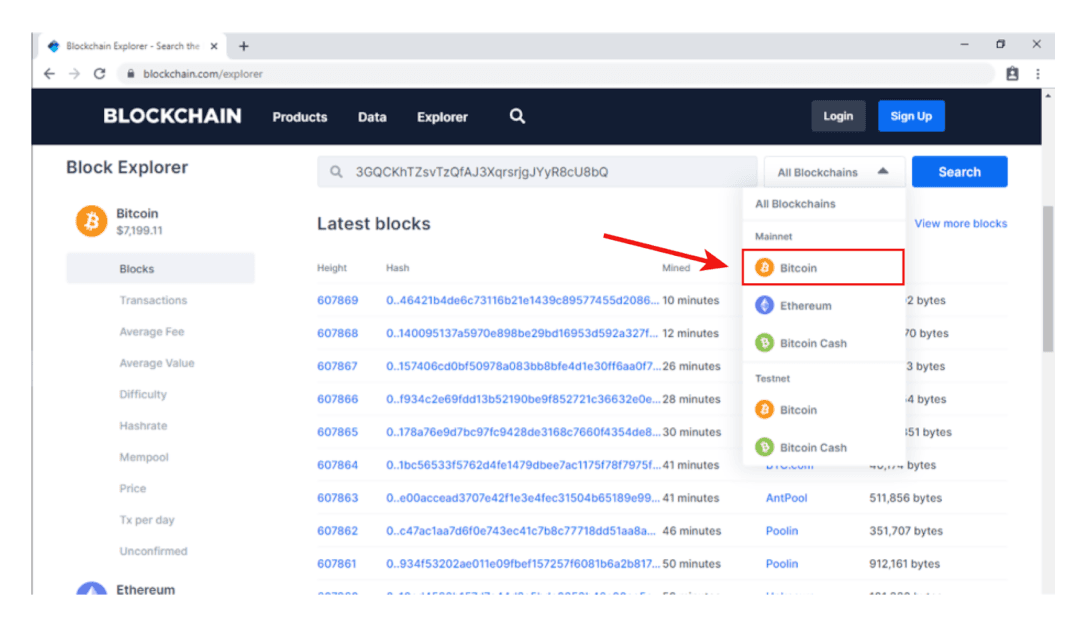Reload the page with the refresh icon
Viewport: 1068px width, 620px height.
[x=99, y=74]
